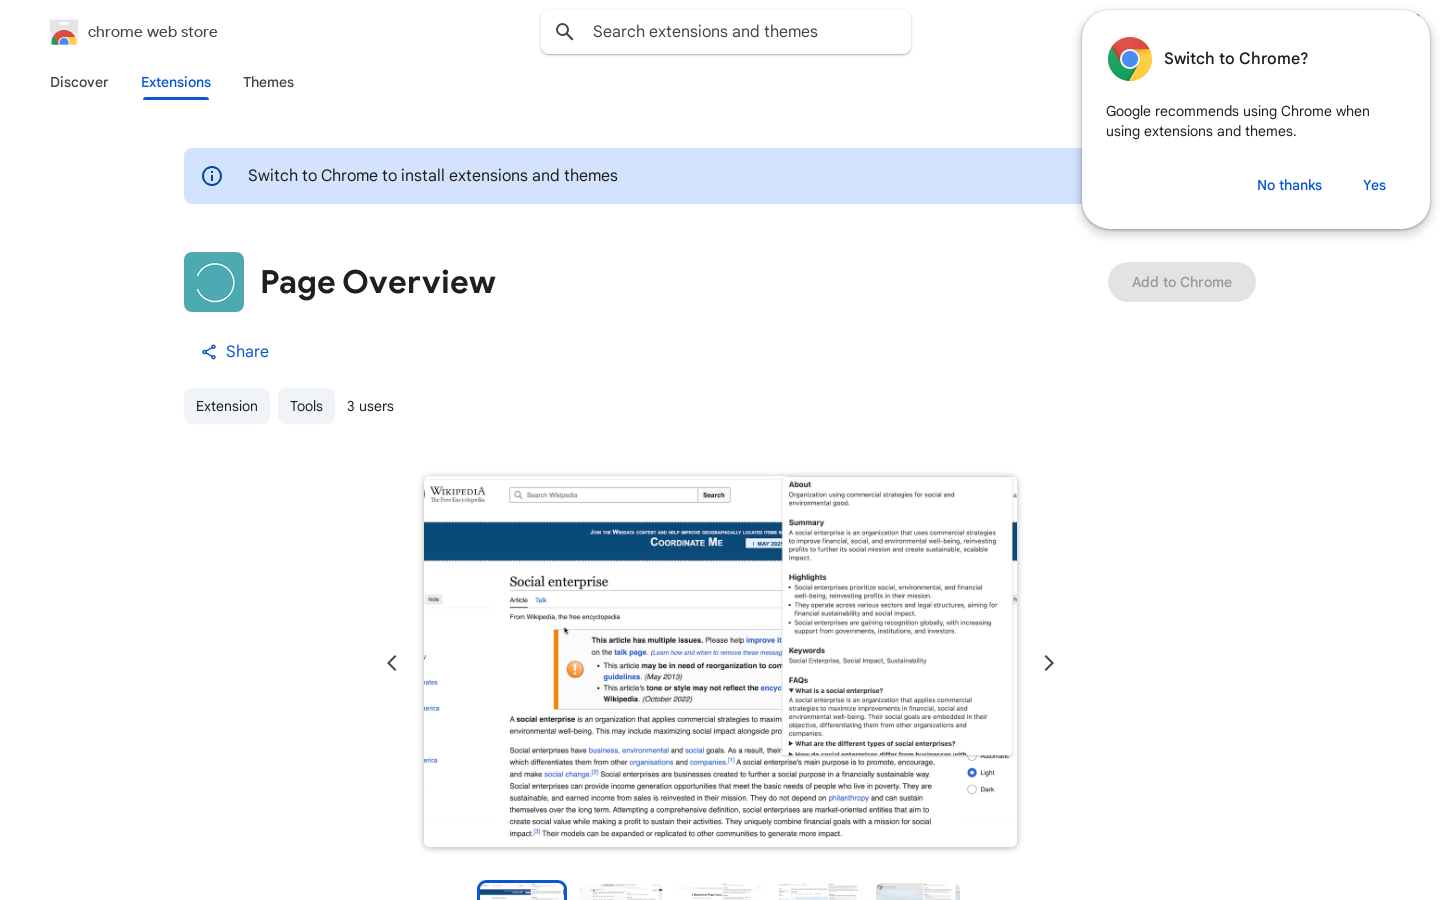This screenshot has height=900, width=1440.
Task: Click 'Google recommends using Chrome' popup text
Action: click(x=1238, y=121)
